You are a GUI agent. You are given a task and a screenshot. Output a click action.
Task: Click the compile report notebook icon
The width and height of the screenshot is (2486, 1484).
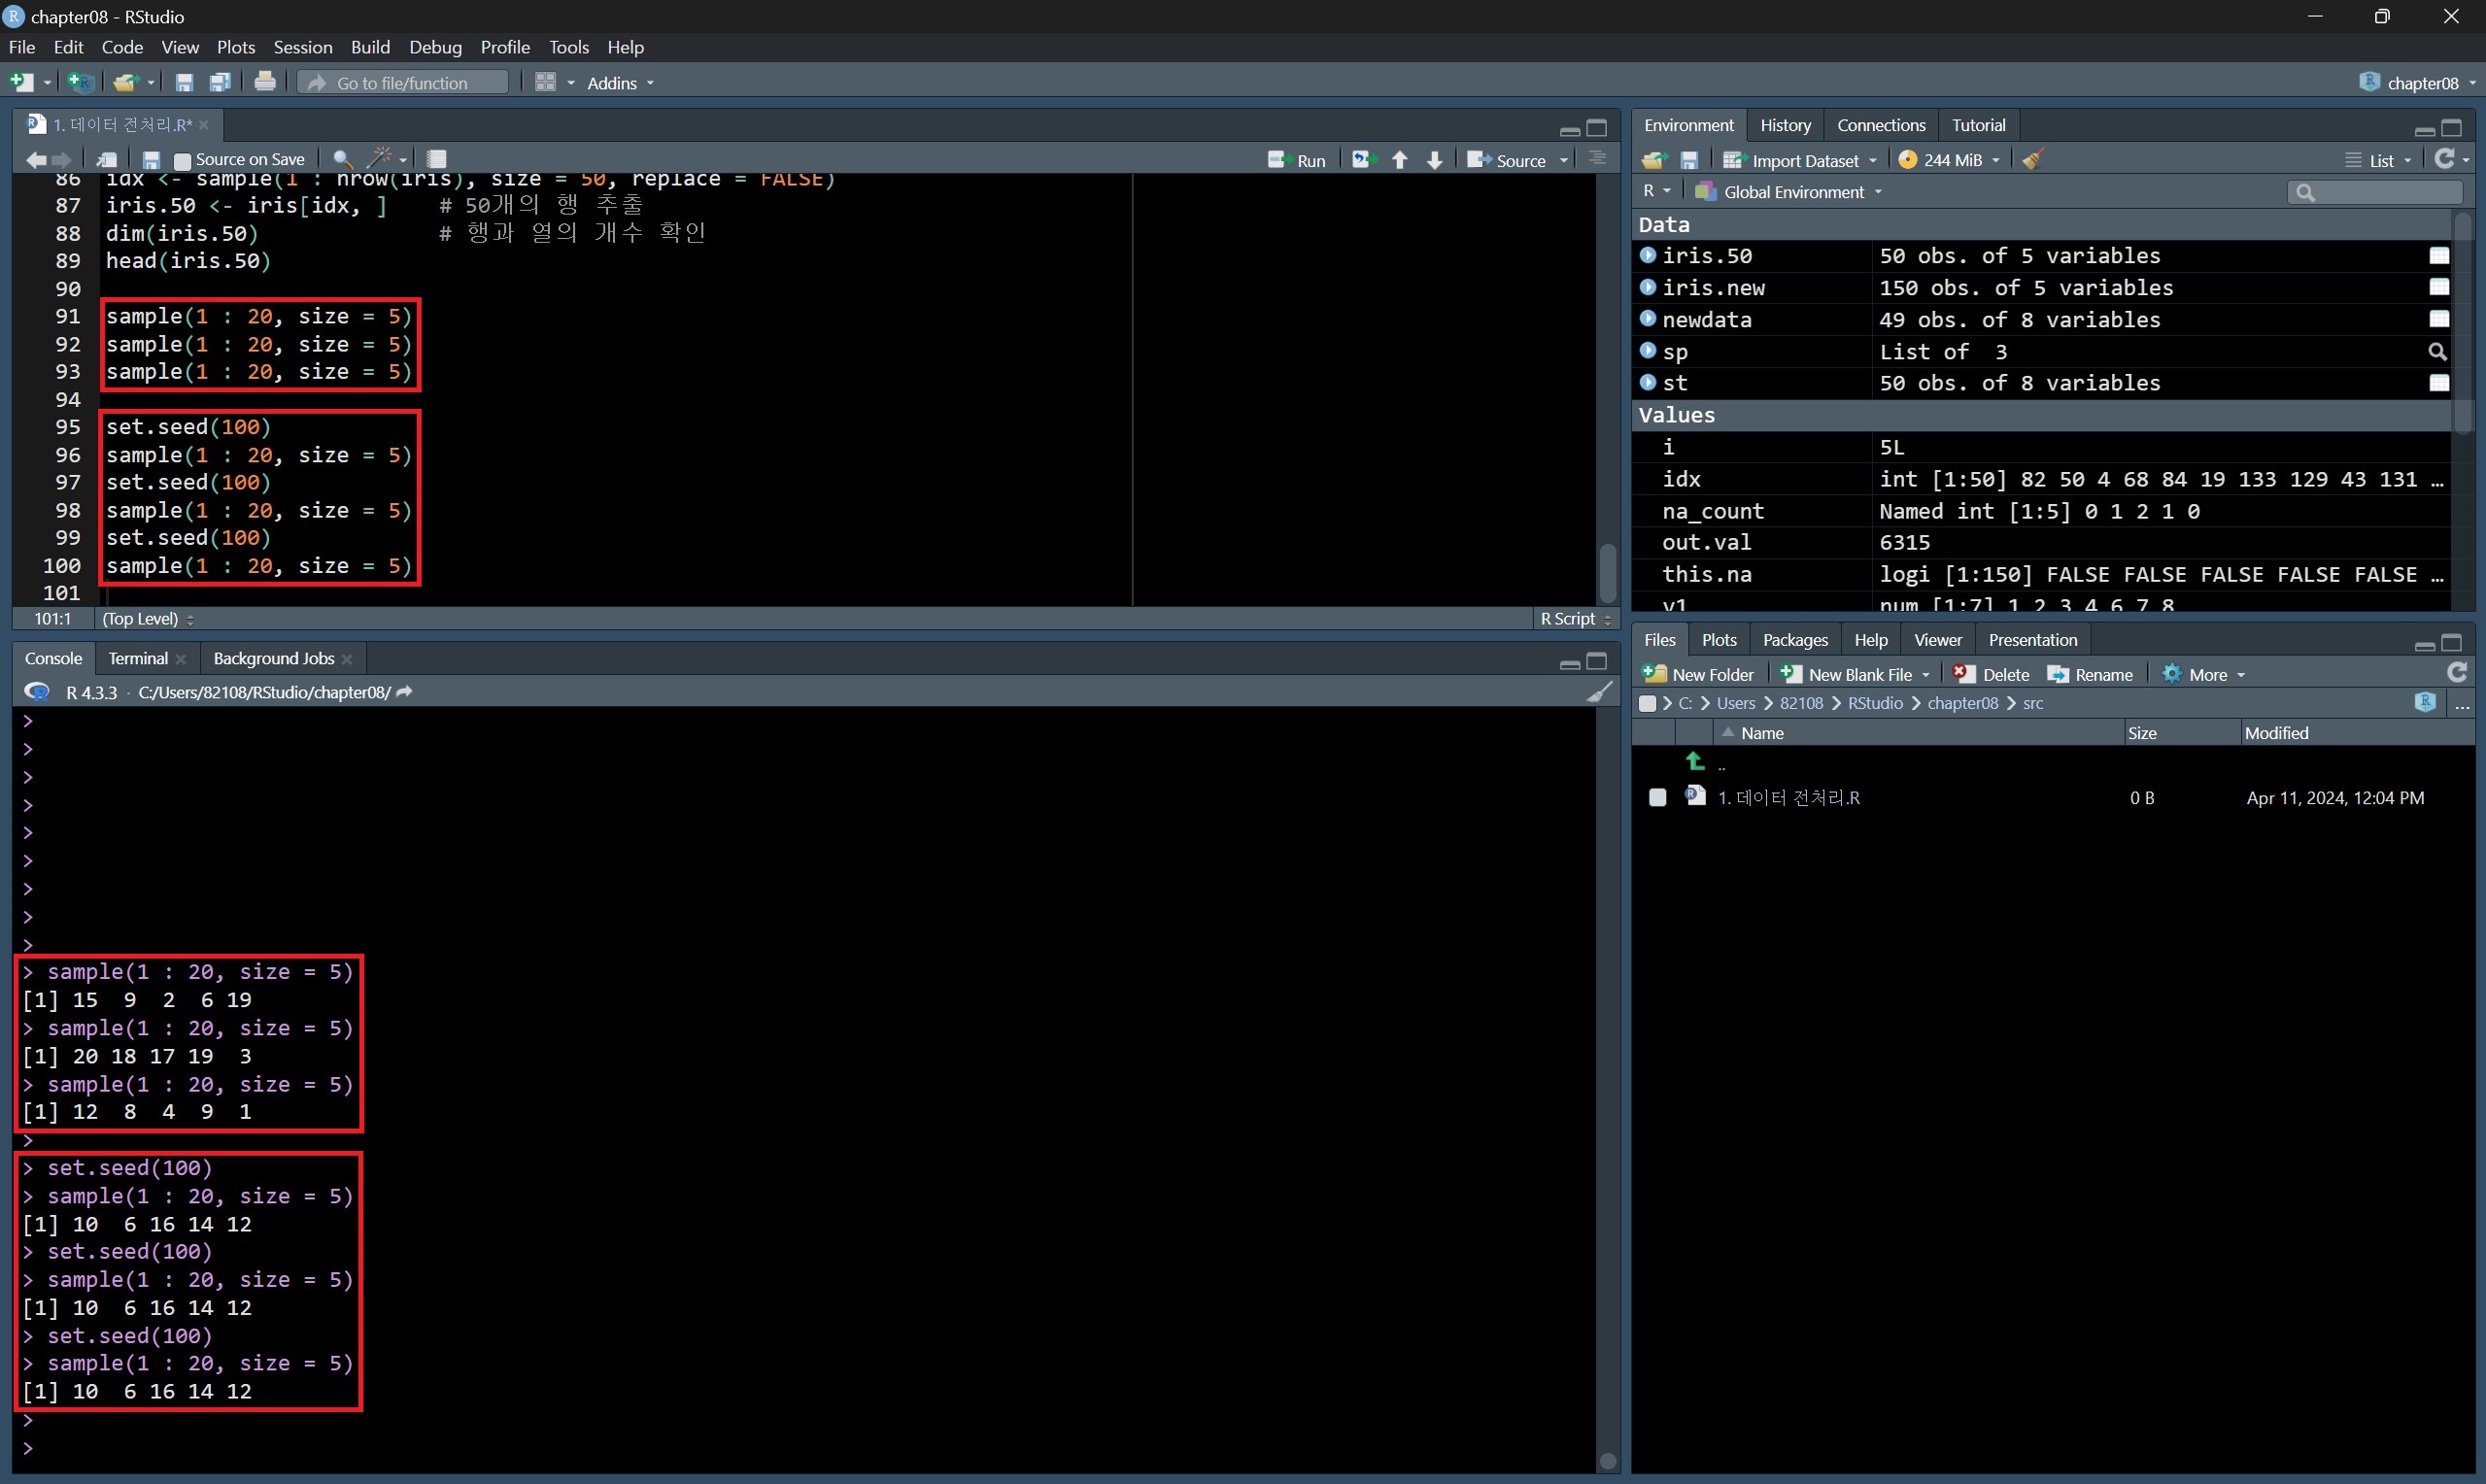coord(437,159)
